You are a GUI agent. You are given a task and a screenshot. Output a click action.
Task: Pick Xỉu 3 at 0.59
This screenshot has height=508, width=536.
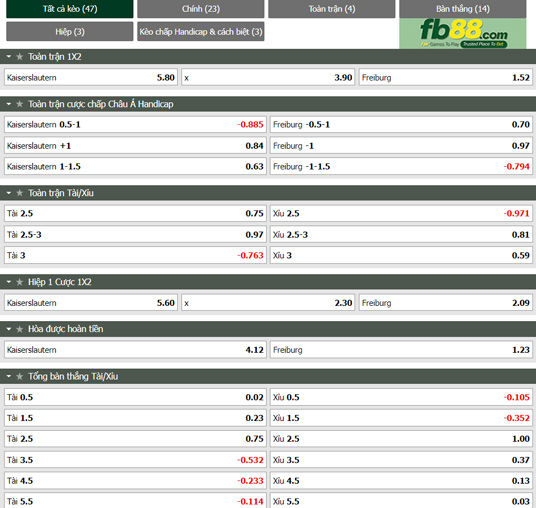tap(401, 255)
